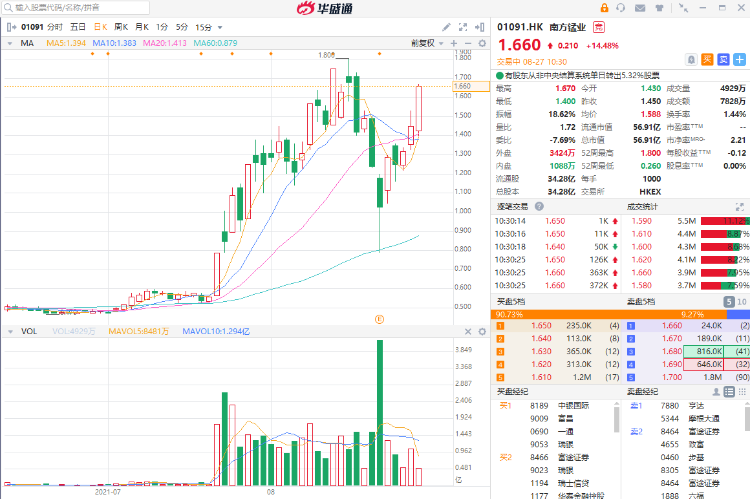Viewport: 750px width, 499px height.
Task: Expand the 成交统计 panel icon
Action: point(739,207)
